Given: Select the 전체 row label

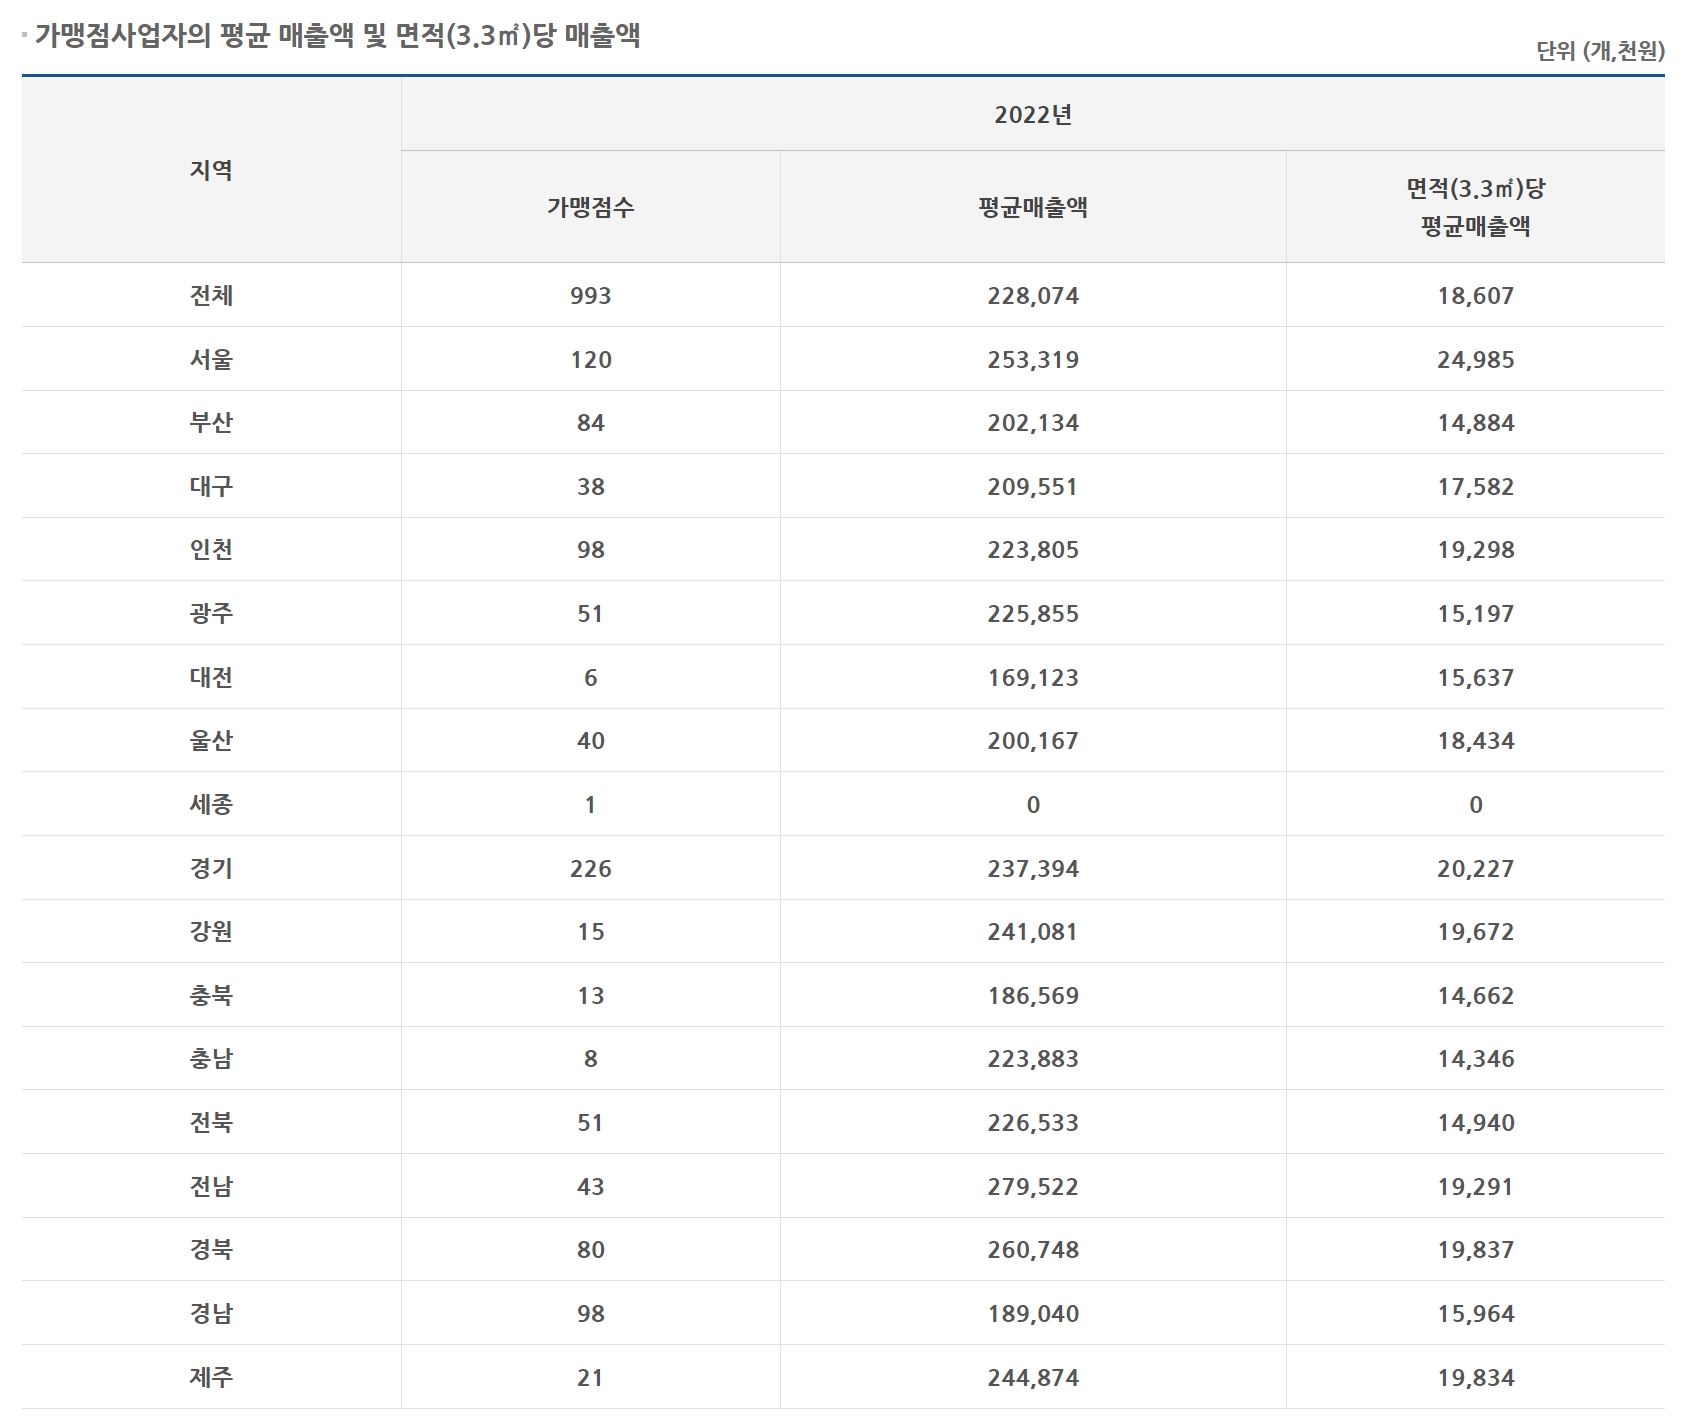Looking at the screenshot, I should coord(211,296).
